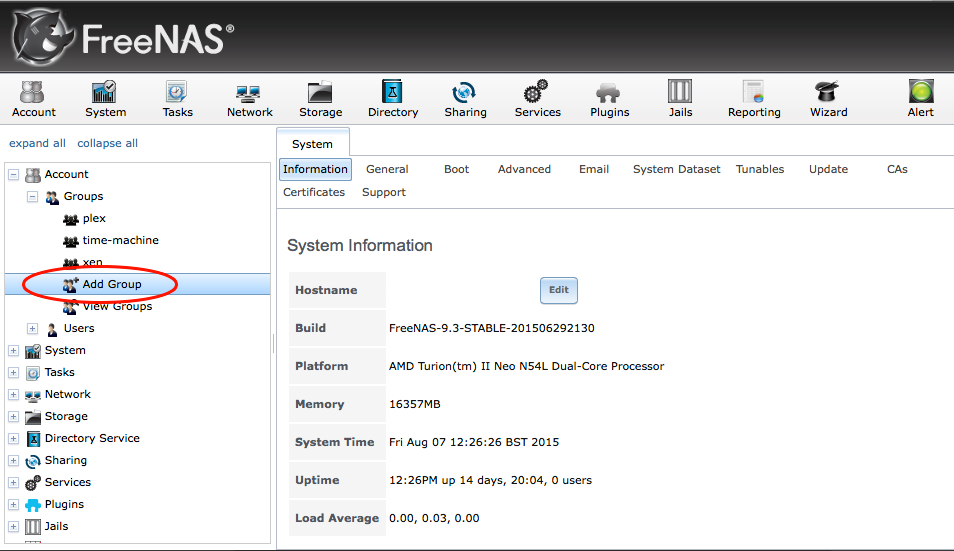Expand the Sharing tree node

pyautogui.click(x=13, y=460)
